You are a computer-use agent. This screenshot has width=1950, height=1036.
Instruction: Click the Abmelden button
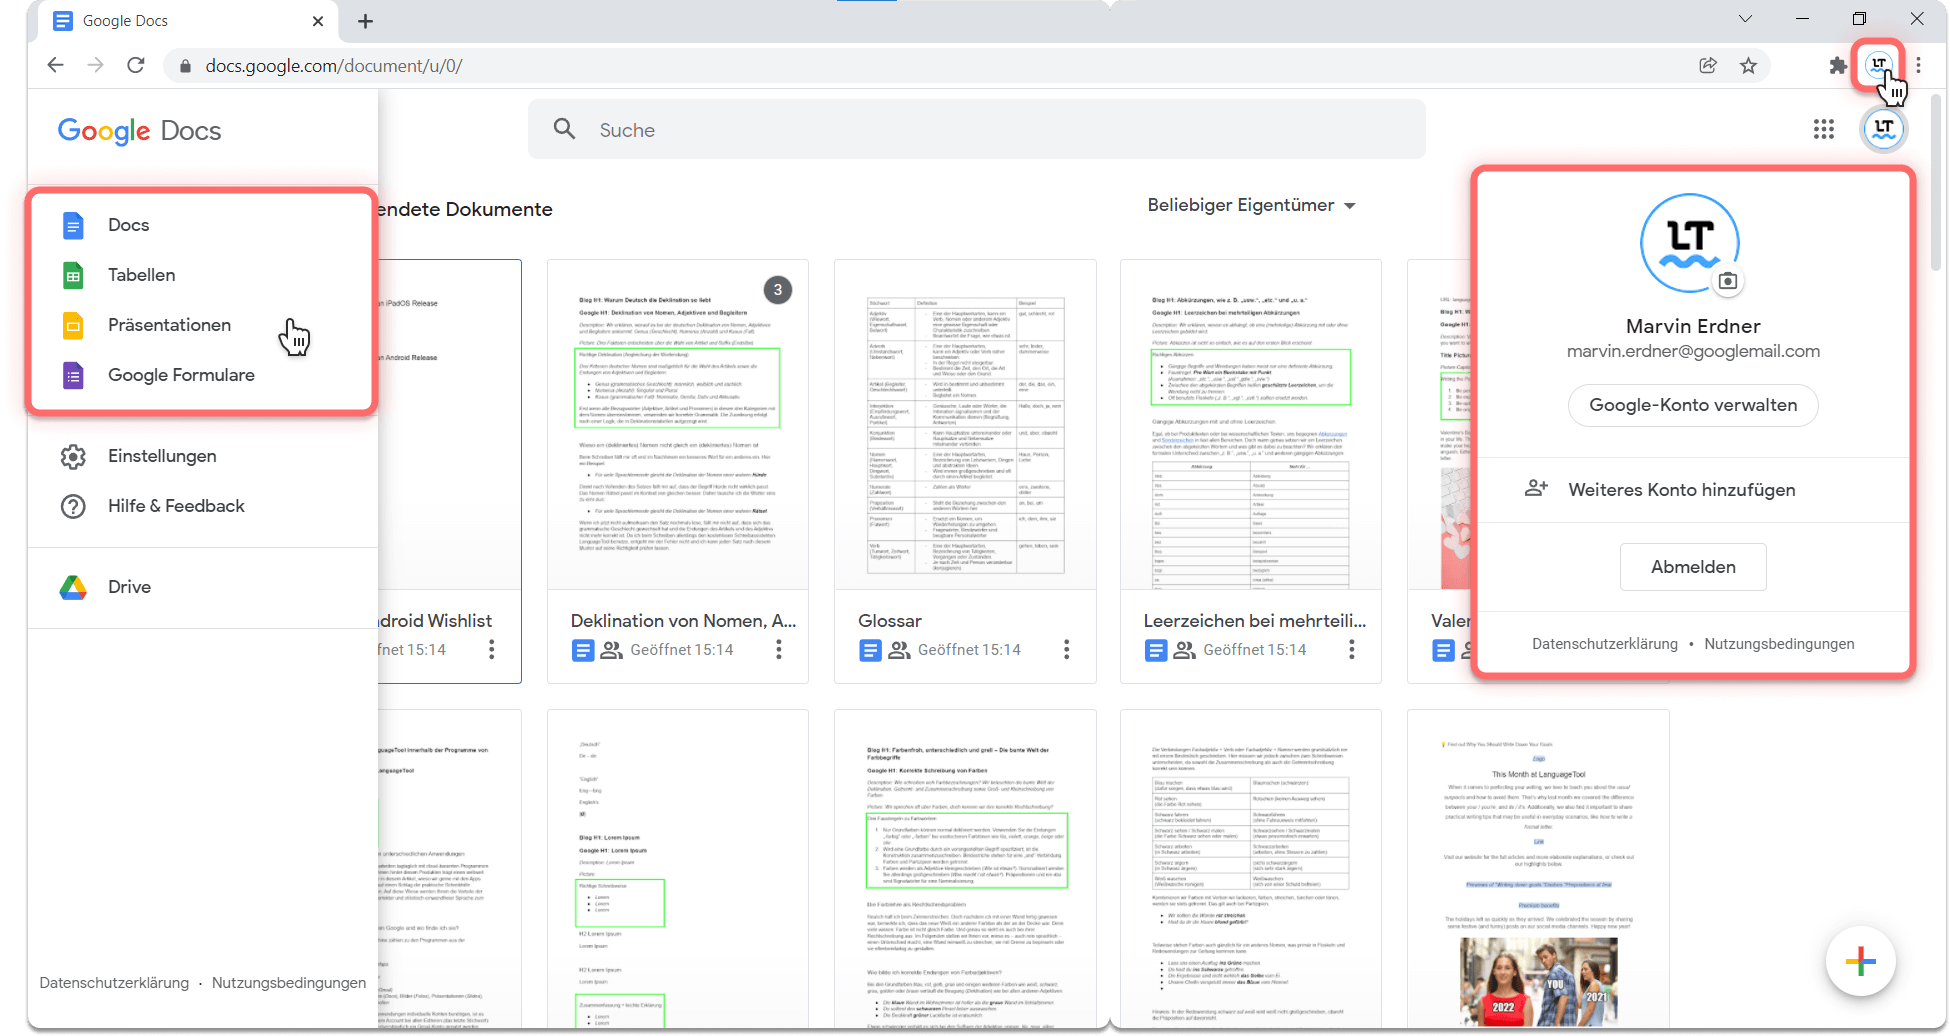point(1693,567)
